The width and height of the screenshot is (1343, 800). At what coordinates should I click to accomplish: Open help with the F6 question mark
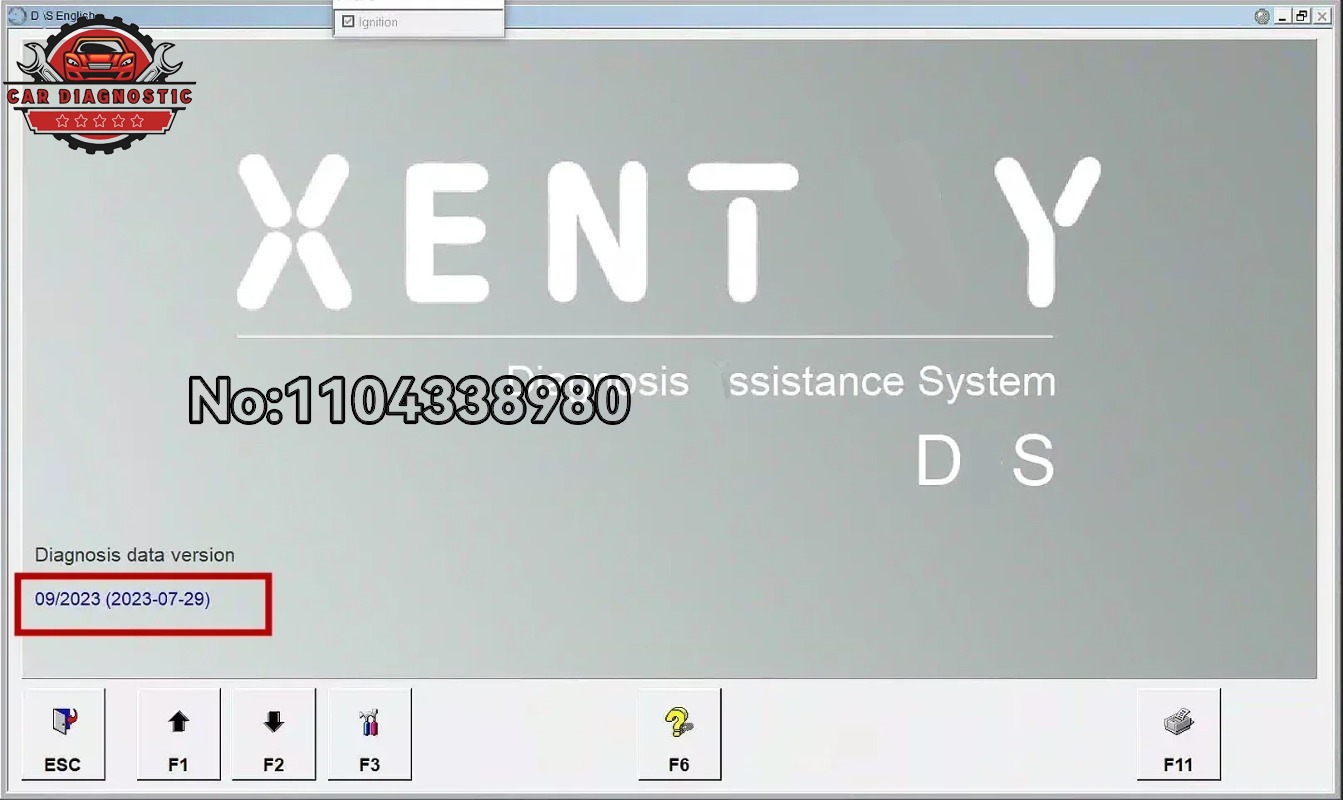679,734
